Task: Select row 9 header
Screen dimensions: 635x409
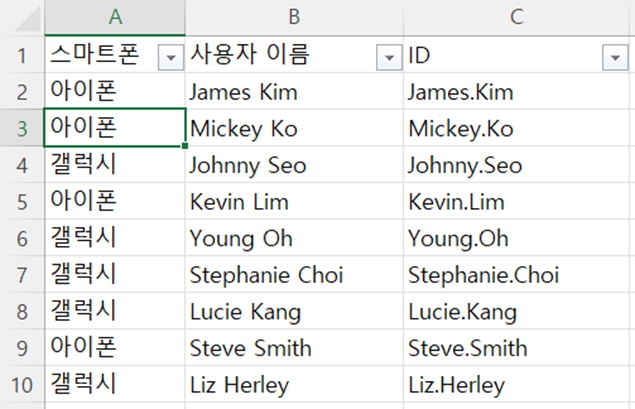Action: pos(22,347)
